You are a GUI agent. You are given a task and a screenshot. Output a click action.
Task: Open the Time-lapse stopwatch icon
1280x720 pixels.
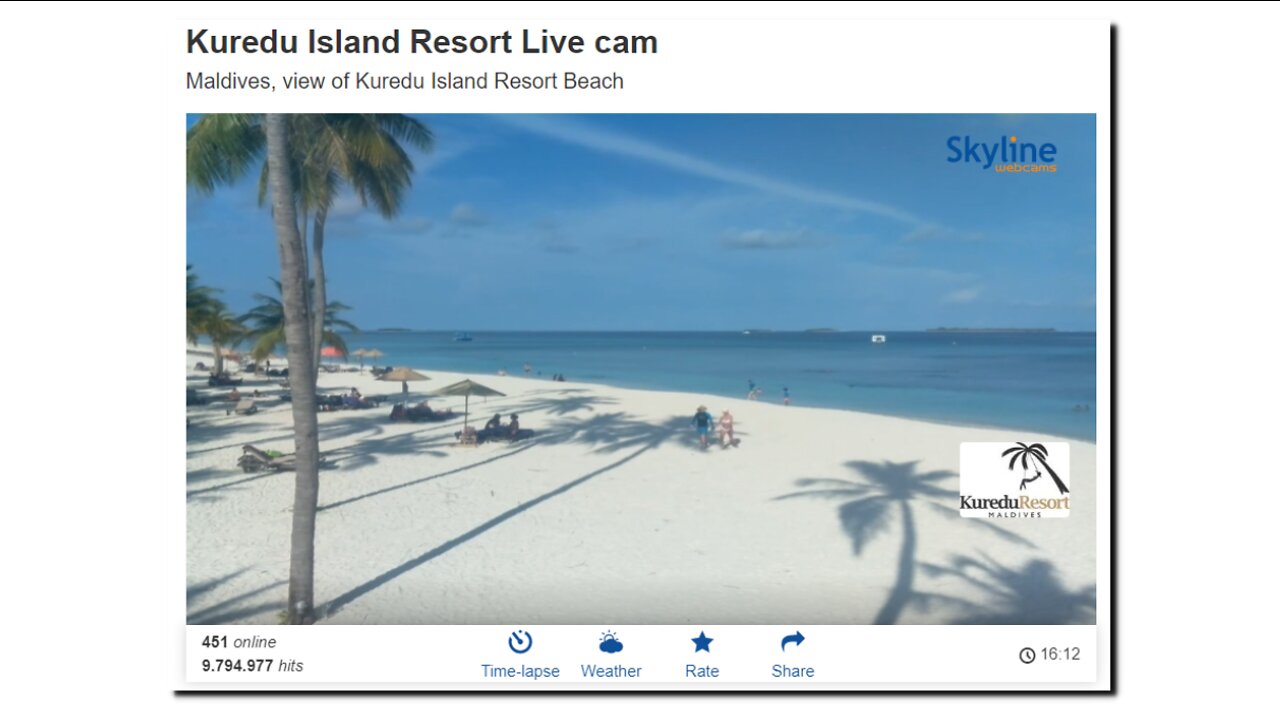click(520, 642)
